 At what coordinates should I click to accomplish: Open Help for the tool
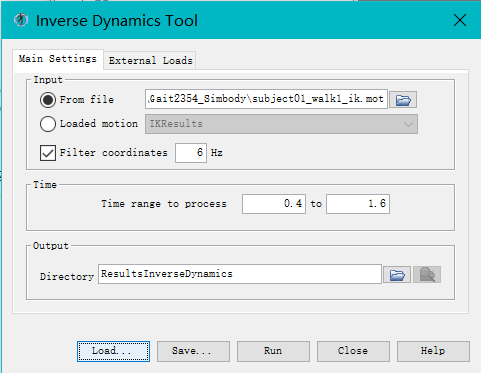tap(433, 351)
